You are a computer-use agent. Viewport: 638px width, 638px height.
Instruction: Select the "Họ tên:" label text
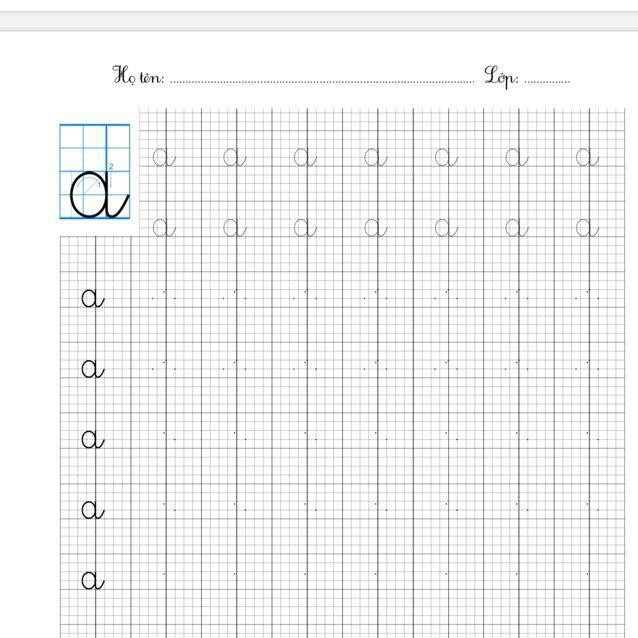coord(139,75)
